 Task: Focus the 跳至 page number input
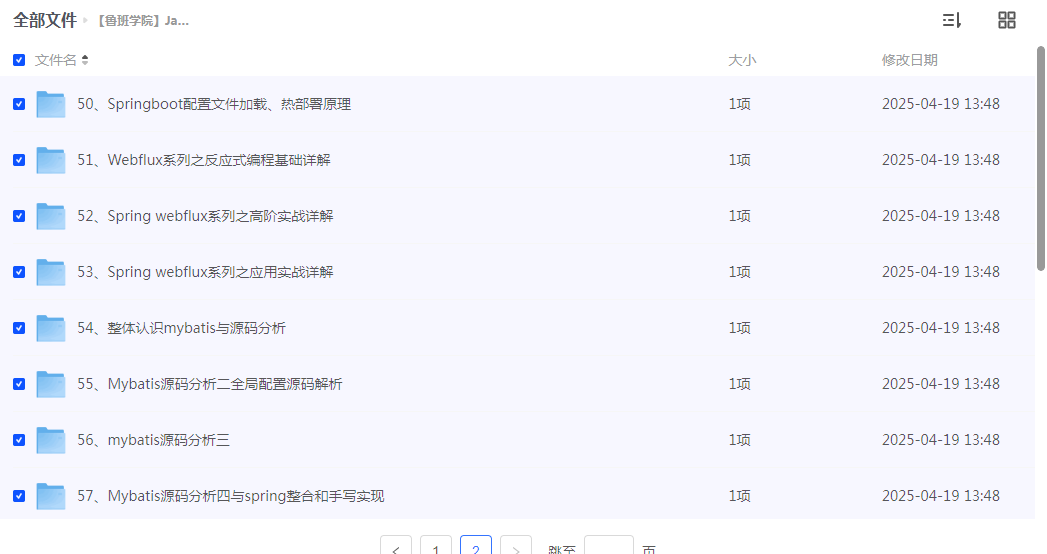pos(608,547)
